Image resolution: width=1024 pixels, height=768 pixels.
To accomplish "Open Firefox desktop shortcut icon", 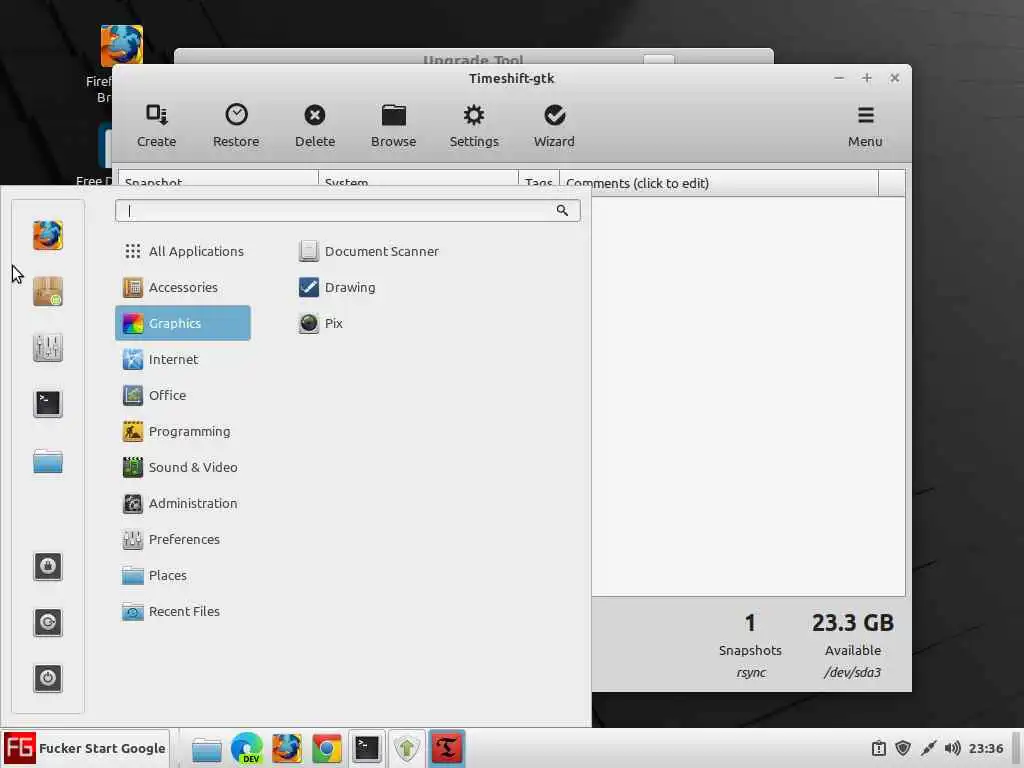I will (x=121, y=46).
